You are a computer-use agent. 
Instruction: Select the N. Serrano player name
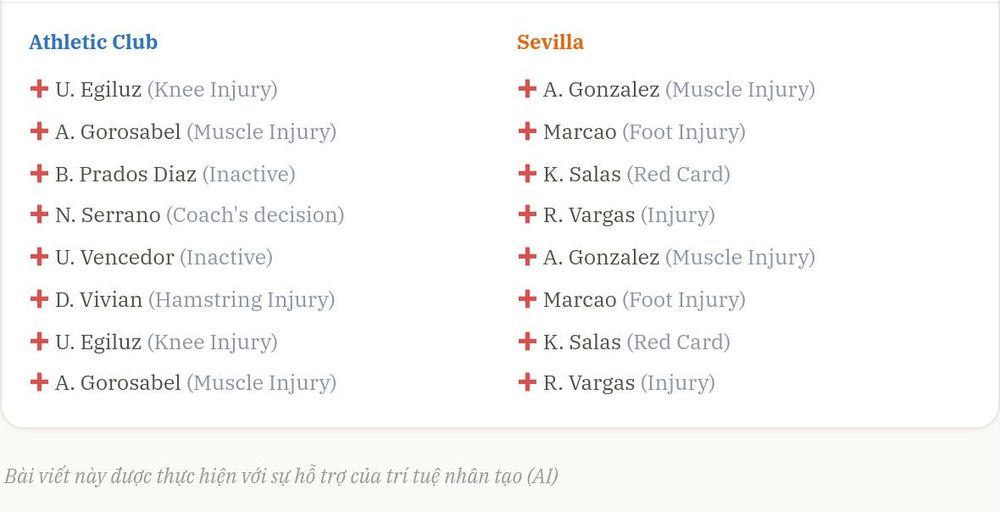(x=108, y=215)
